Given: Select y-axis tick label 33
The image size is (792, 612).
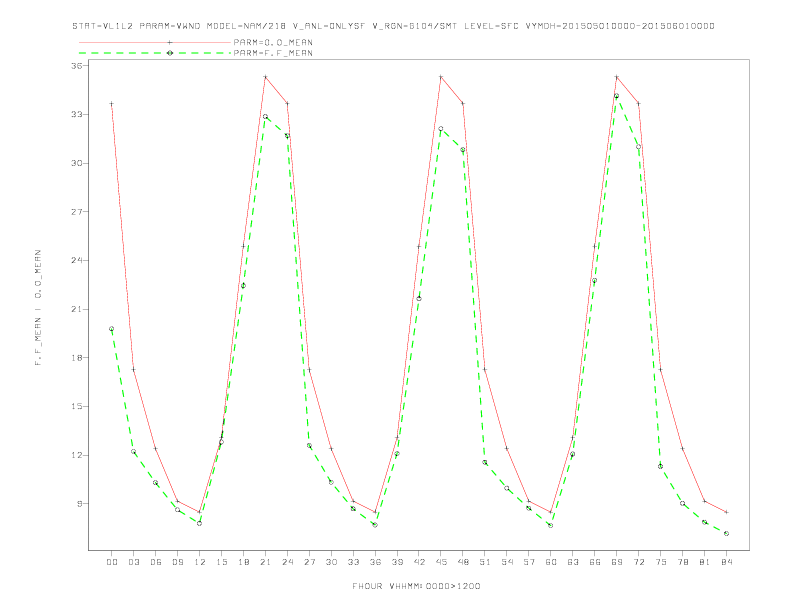Looking at the screenshot, I should [x=77, y=115].
